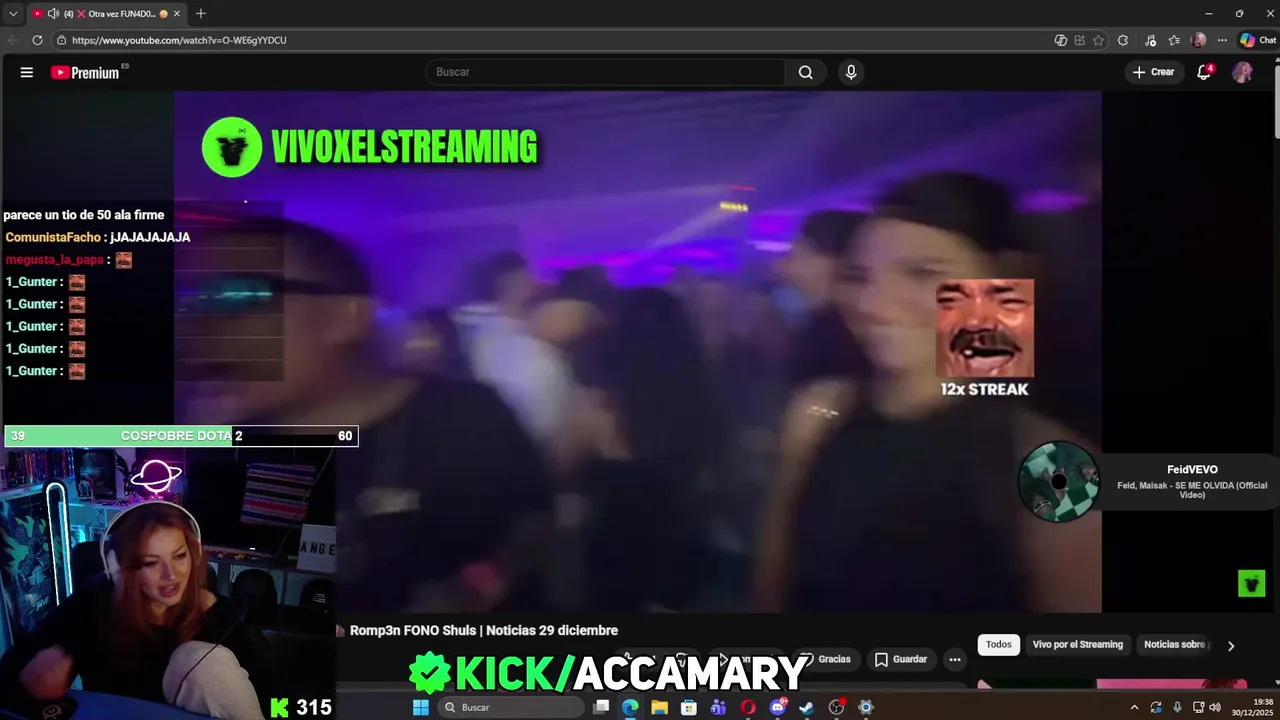1280x720 pixels.
Task: Open Discord from taskbar
Action: [x=778, y=707]
